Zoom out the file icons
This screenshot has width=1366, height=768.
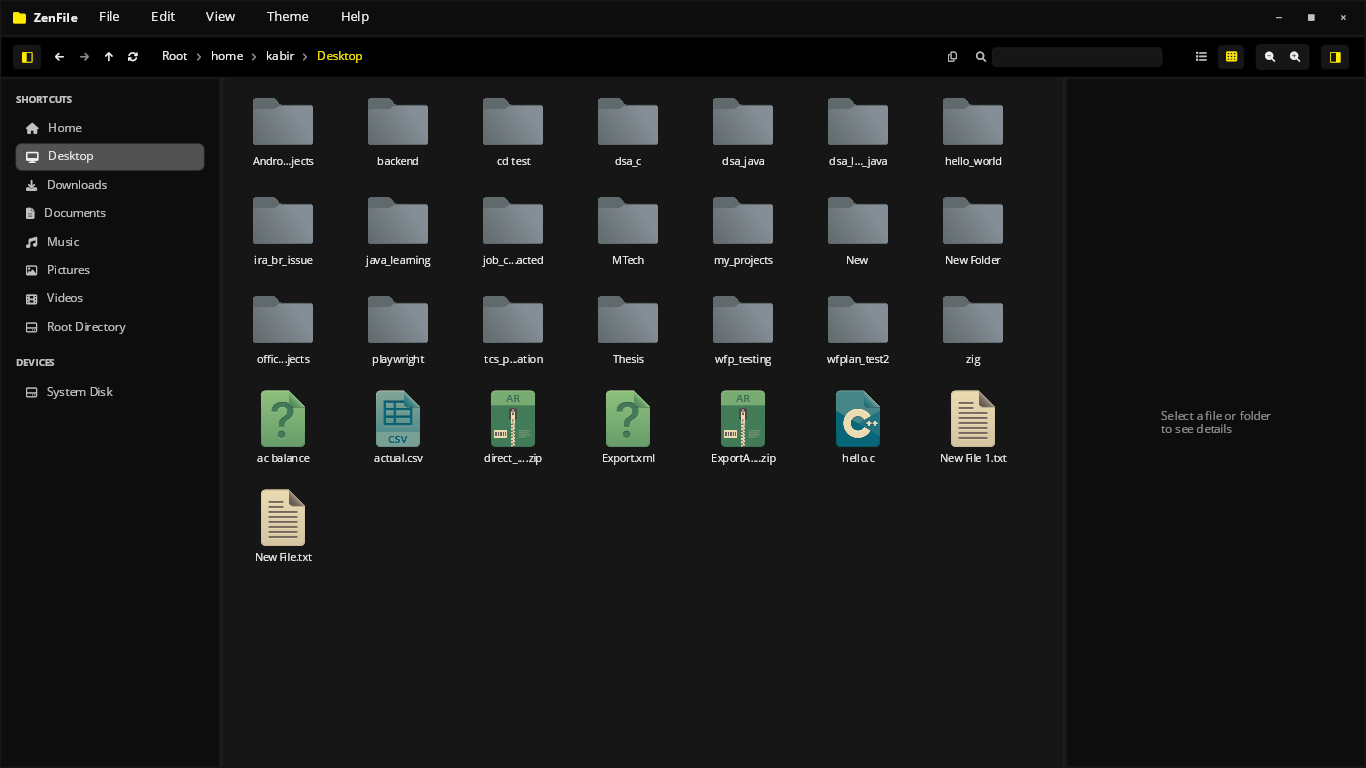1270,57
